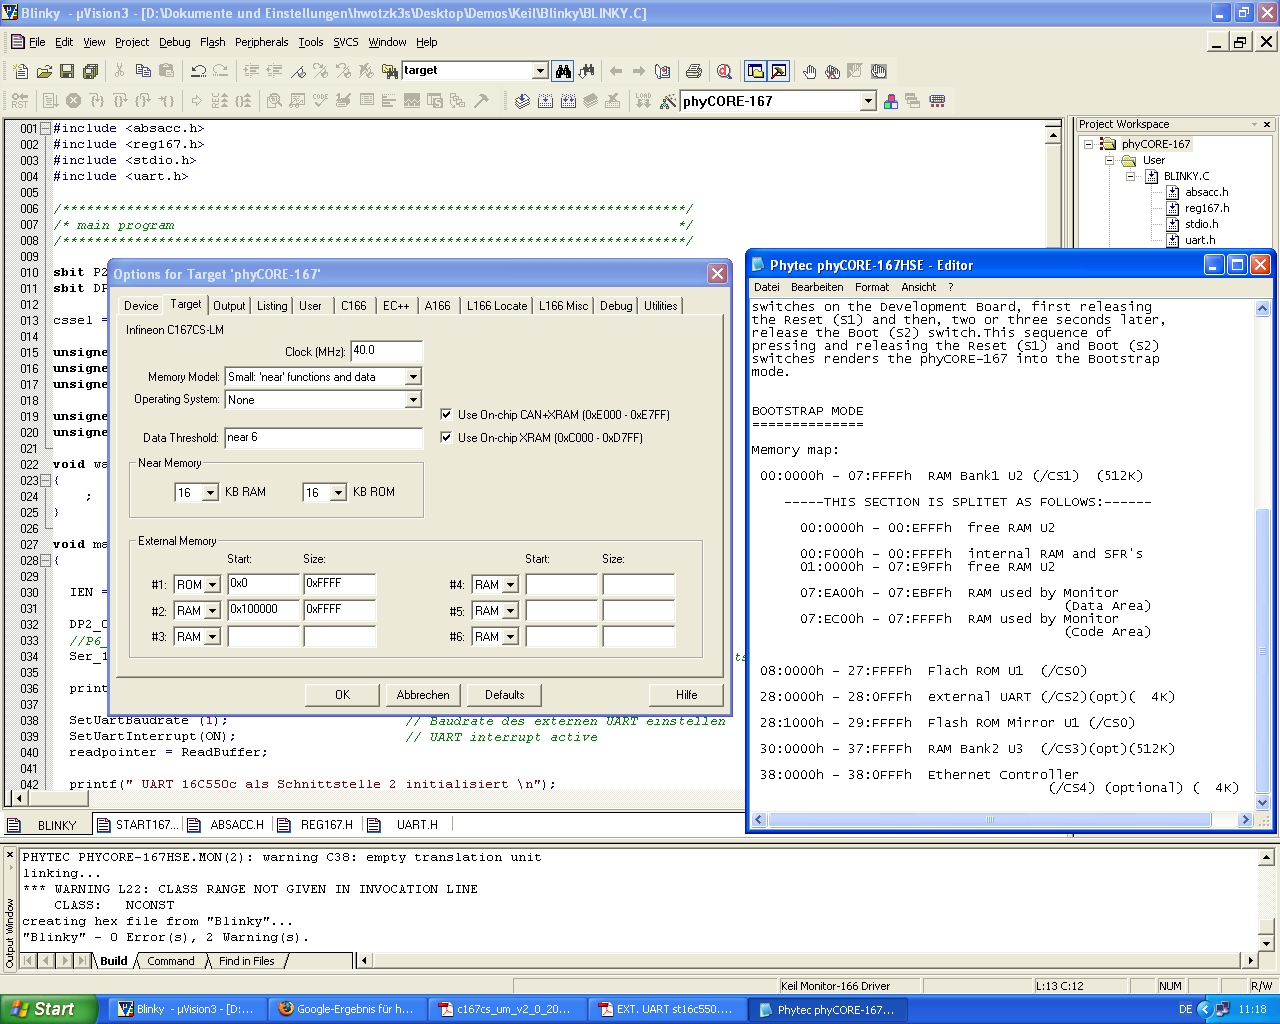Switch to the Find in Files output tab
The image size is (1280, 1024).
tap(246, 961)
